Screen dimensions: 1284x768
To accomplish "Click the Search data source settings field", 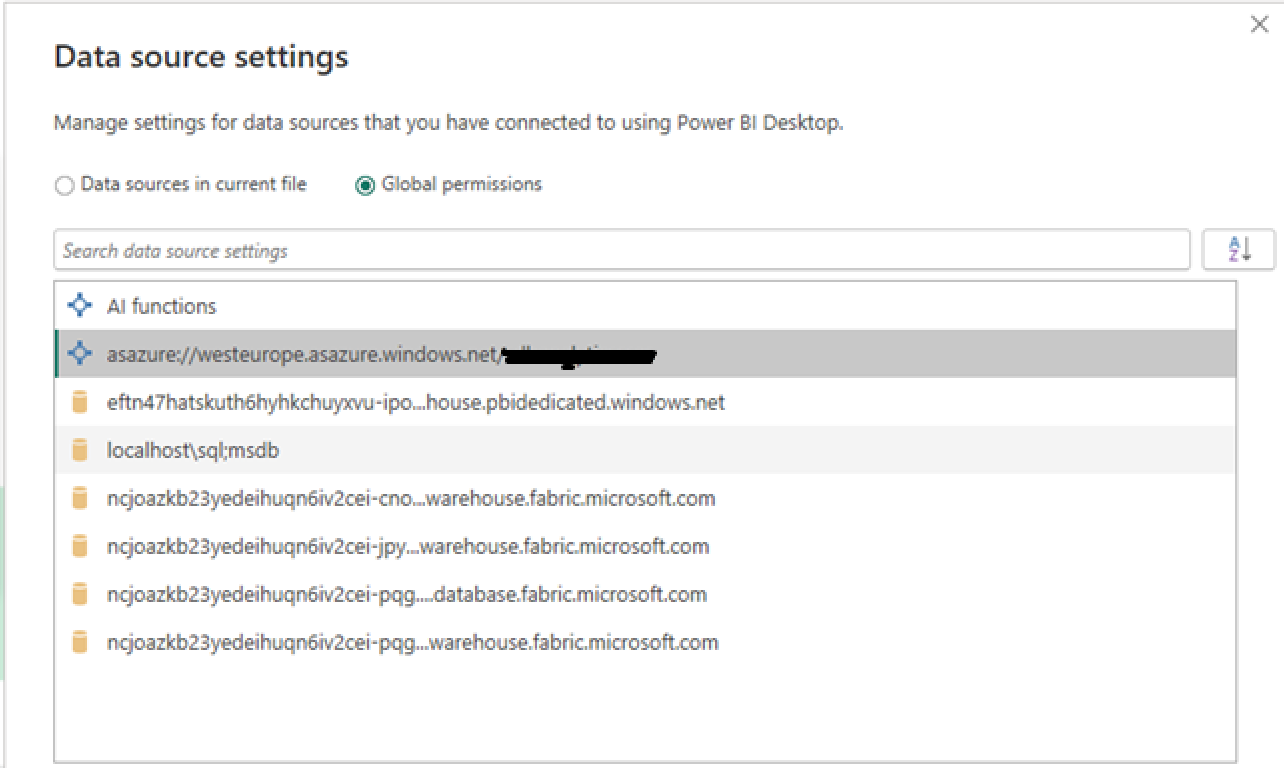I will coord(622,251).
